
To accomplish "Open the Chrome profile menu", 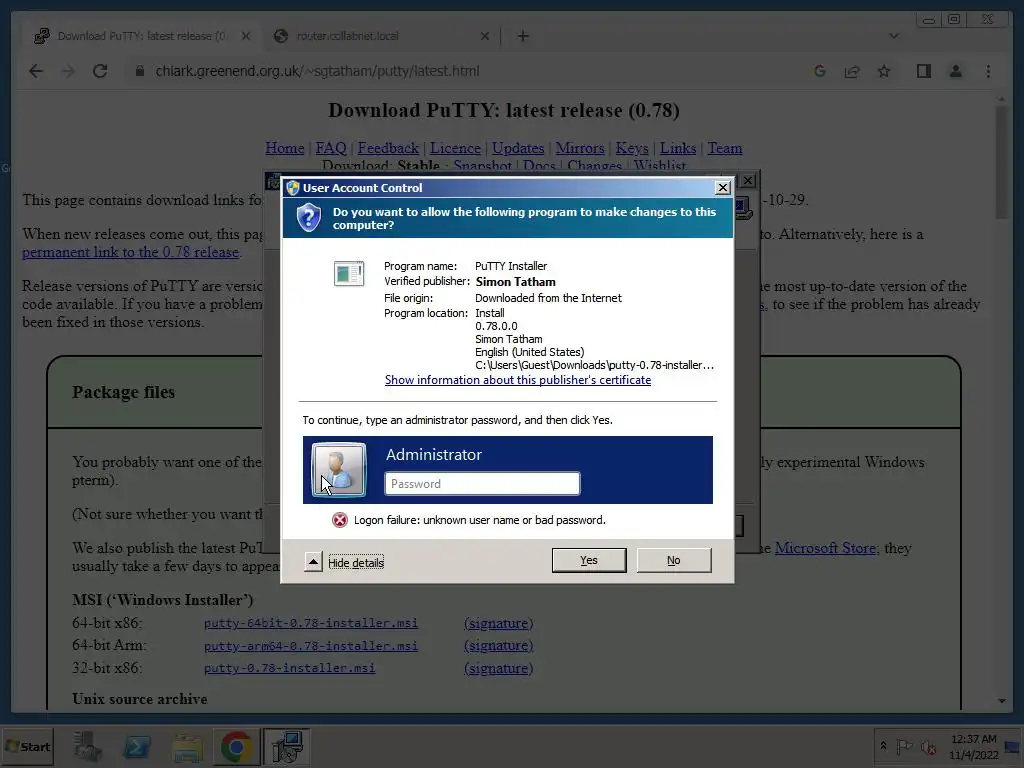I will pos(955,71).
